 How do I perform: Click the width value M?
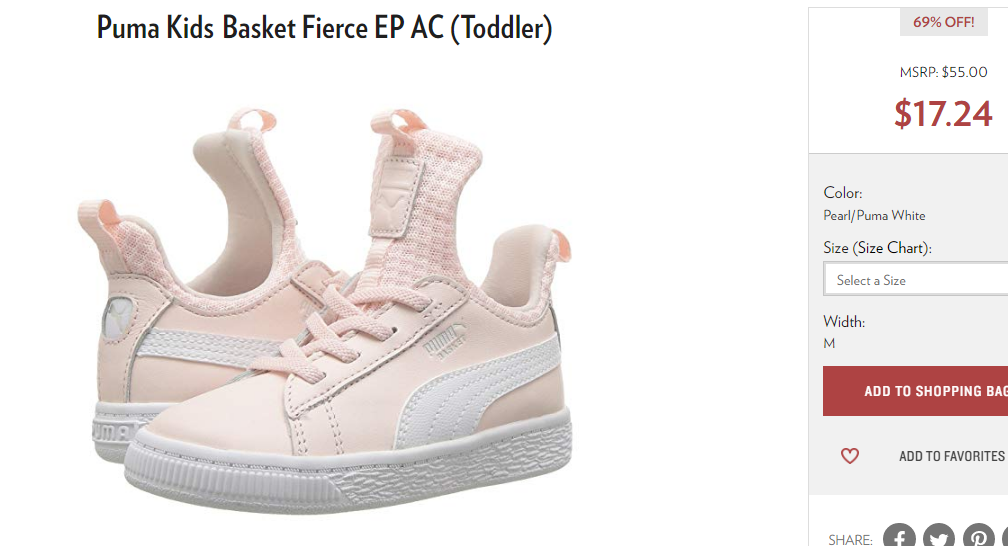pos(829,343)
